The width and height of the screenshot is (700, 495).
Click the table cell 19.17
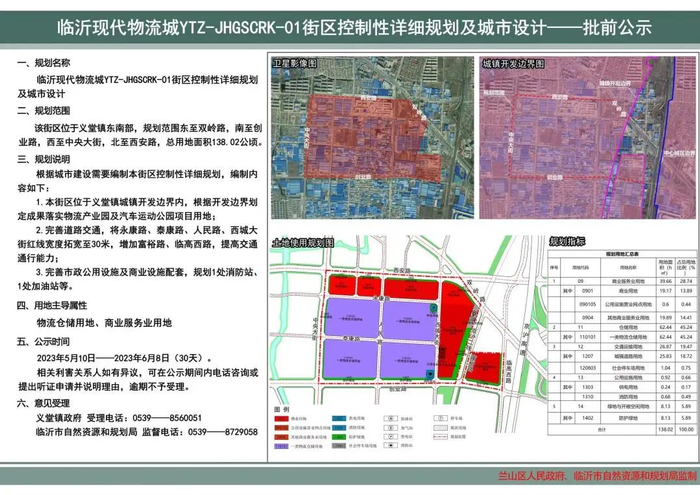[666, 291]
